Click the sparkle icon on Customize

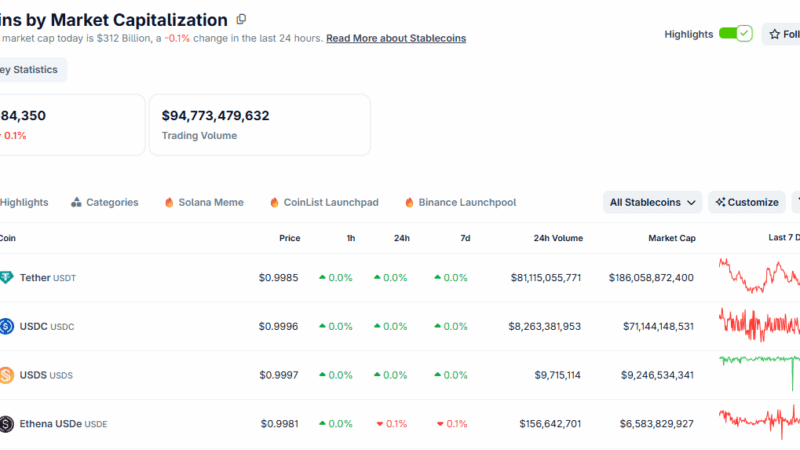[x=720, y=202]
